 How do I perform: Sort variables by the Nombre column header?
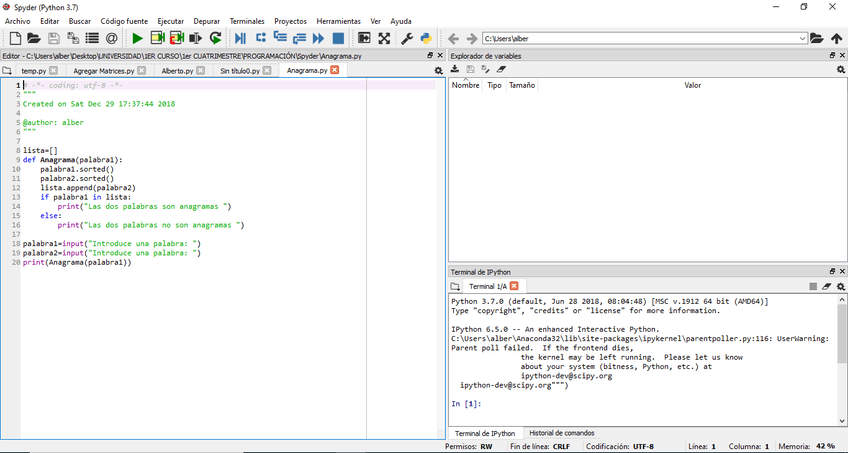tap(466, 86)
